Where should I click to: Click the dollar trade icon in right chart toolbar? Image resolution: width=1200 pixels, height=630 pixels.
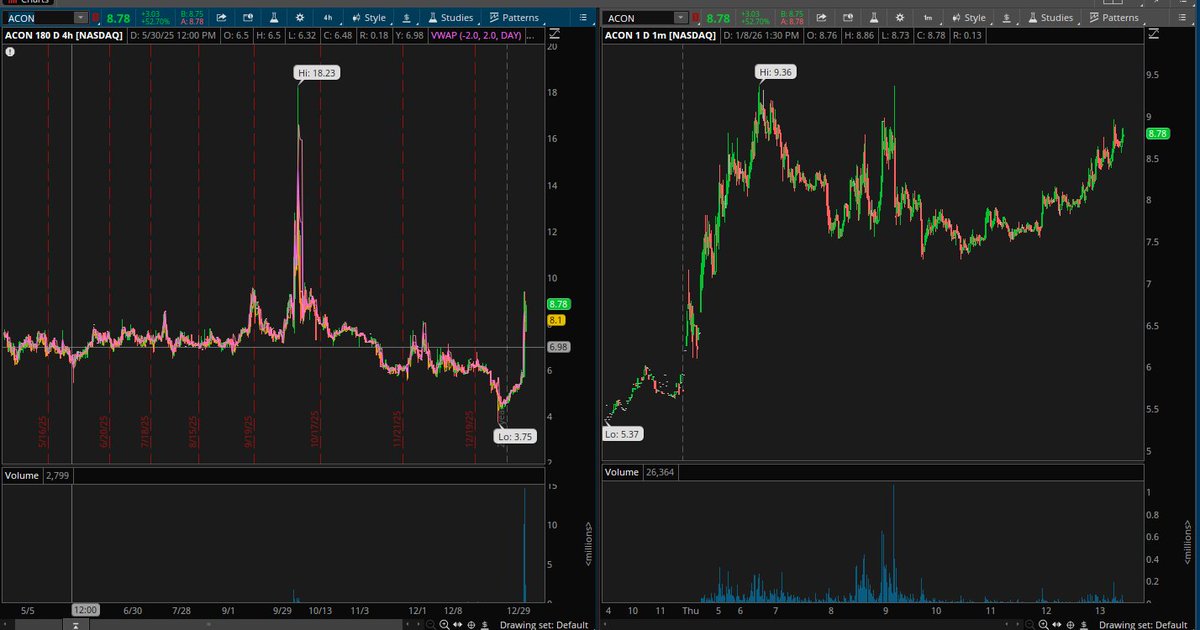pos(1006,18)
